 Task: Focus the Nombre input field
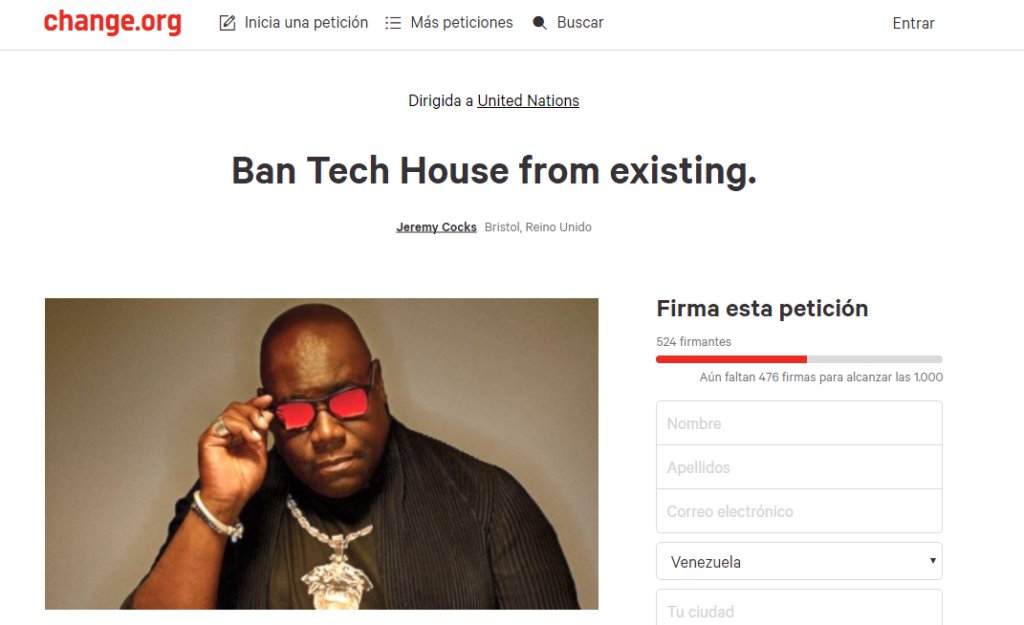pyautogui.click(x=799, y=423)
